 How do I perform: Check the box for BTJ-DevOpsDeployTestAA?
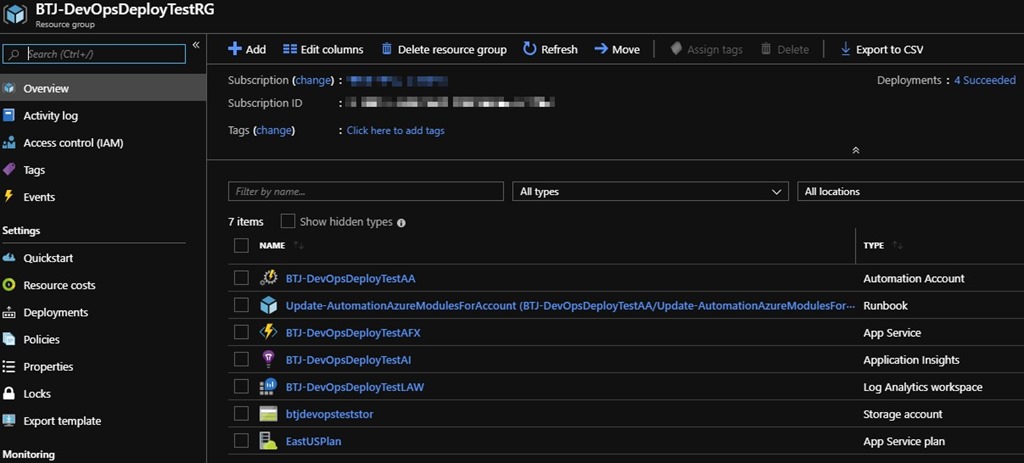click(242, 278)
